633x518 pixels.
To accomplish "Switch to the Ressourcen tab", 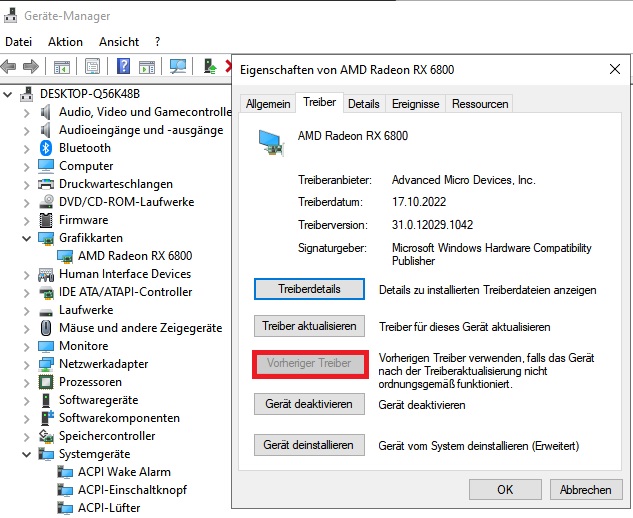I will (480, 104).
